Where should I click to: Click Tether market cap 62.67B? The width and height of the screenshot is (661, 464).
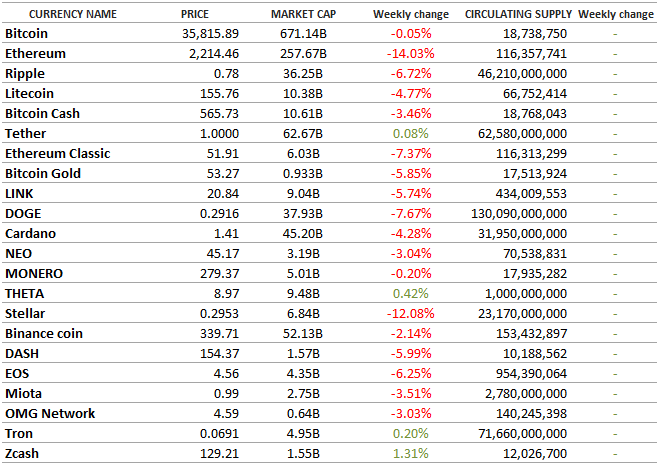303,134
